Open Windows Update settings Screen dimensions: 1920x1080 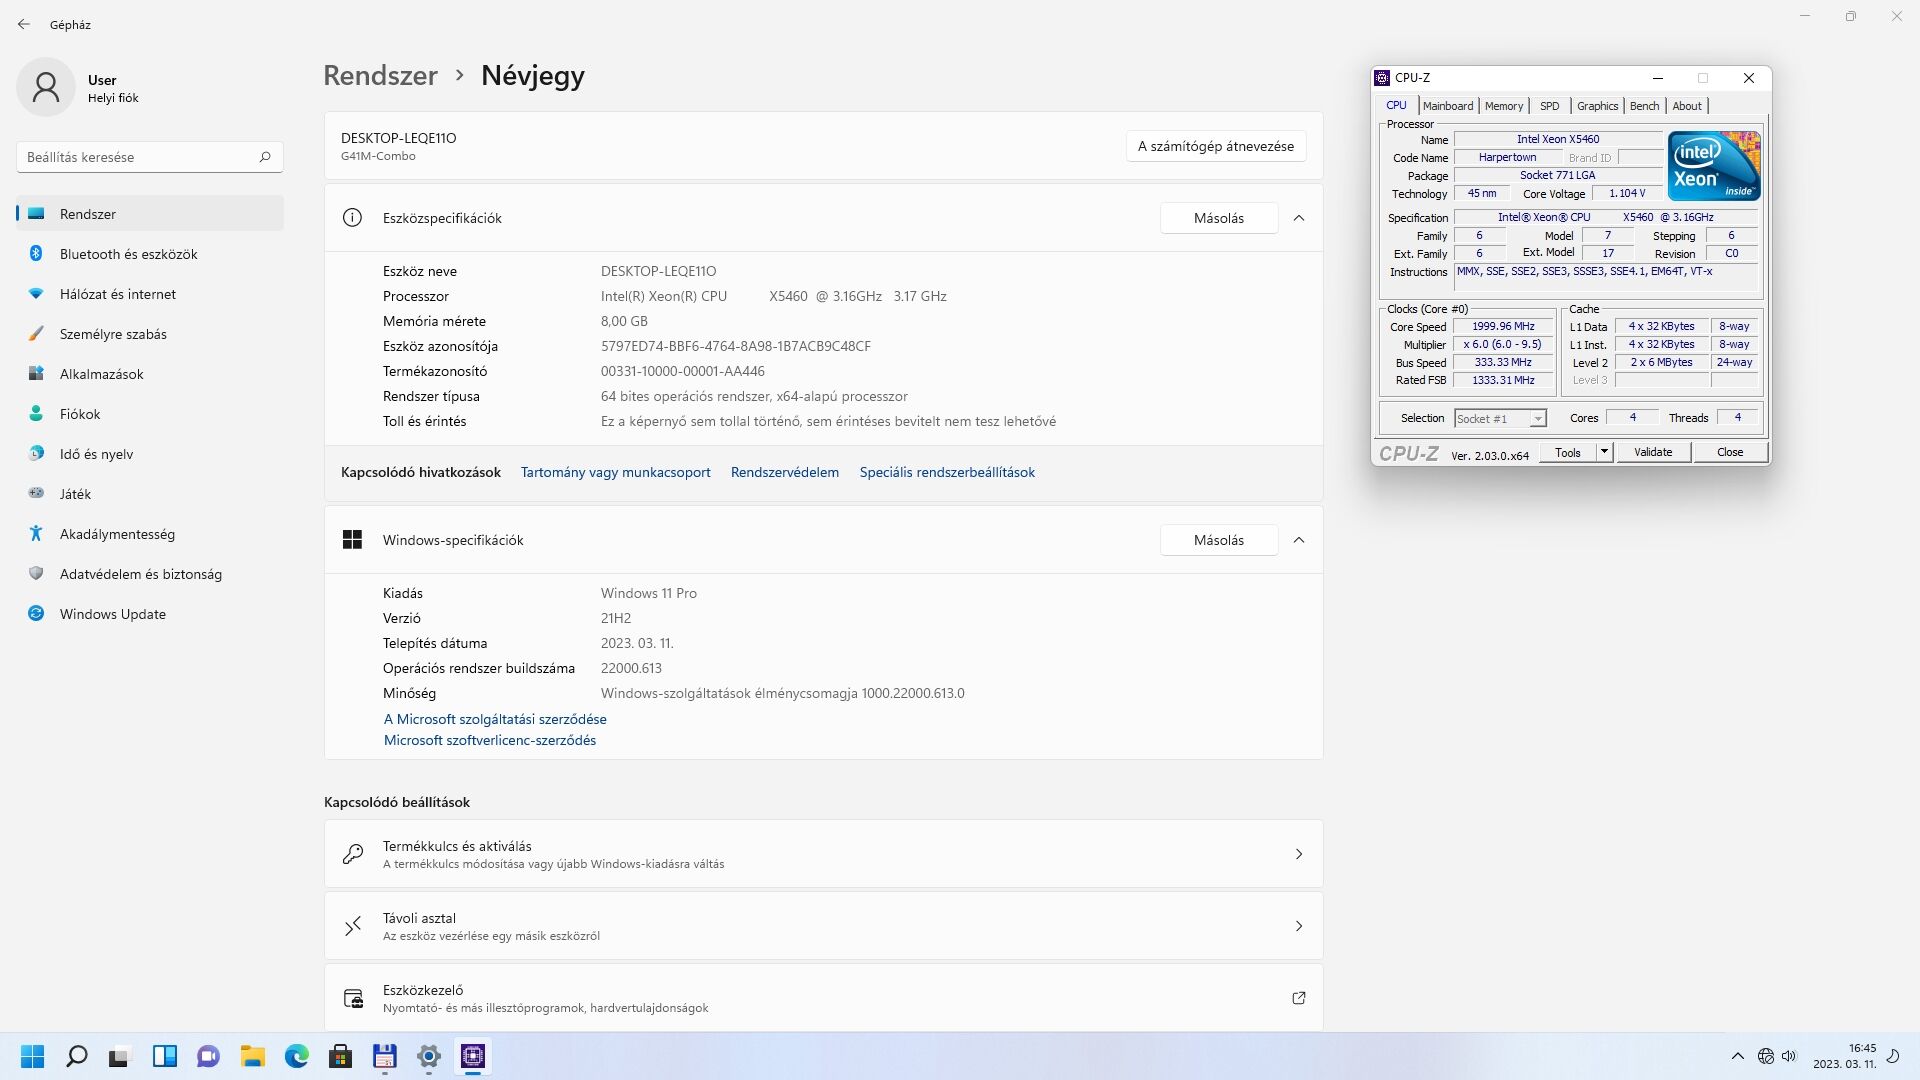(150, 614)
